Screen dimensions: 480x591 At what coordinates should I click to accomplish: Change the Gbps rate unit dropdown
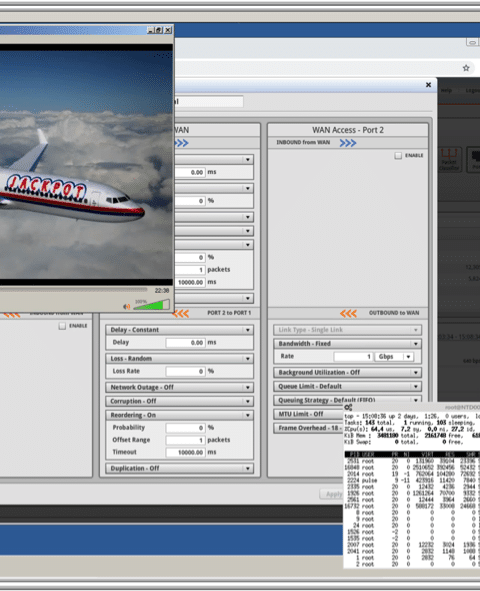click(x=394, y=357)
